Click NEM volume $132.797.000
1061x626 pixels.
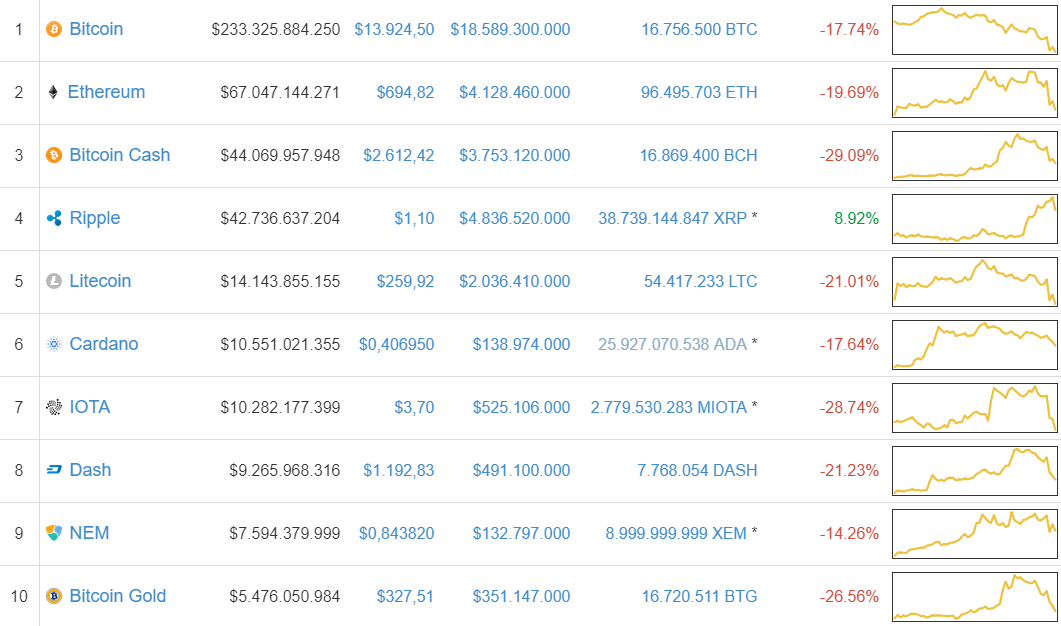click(521, 533)
